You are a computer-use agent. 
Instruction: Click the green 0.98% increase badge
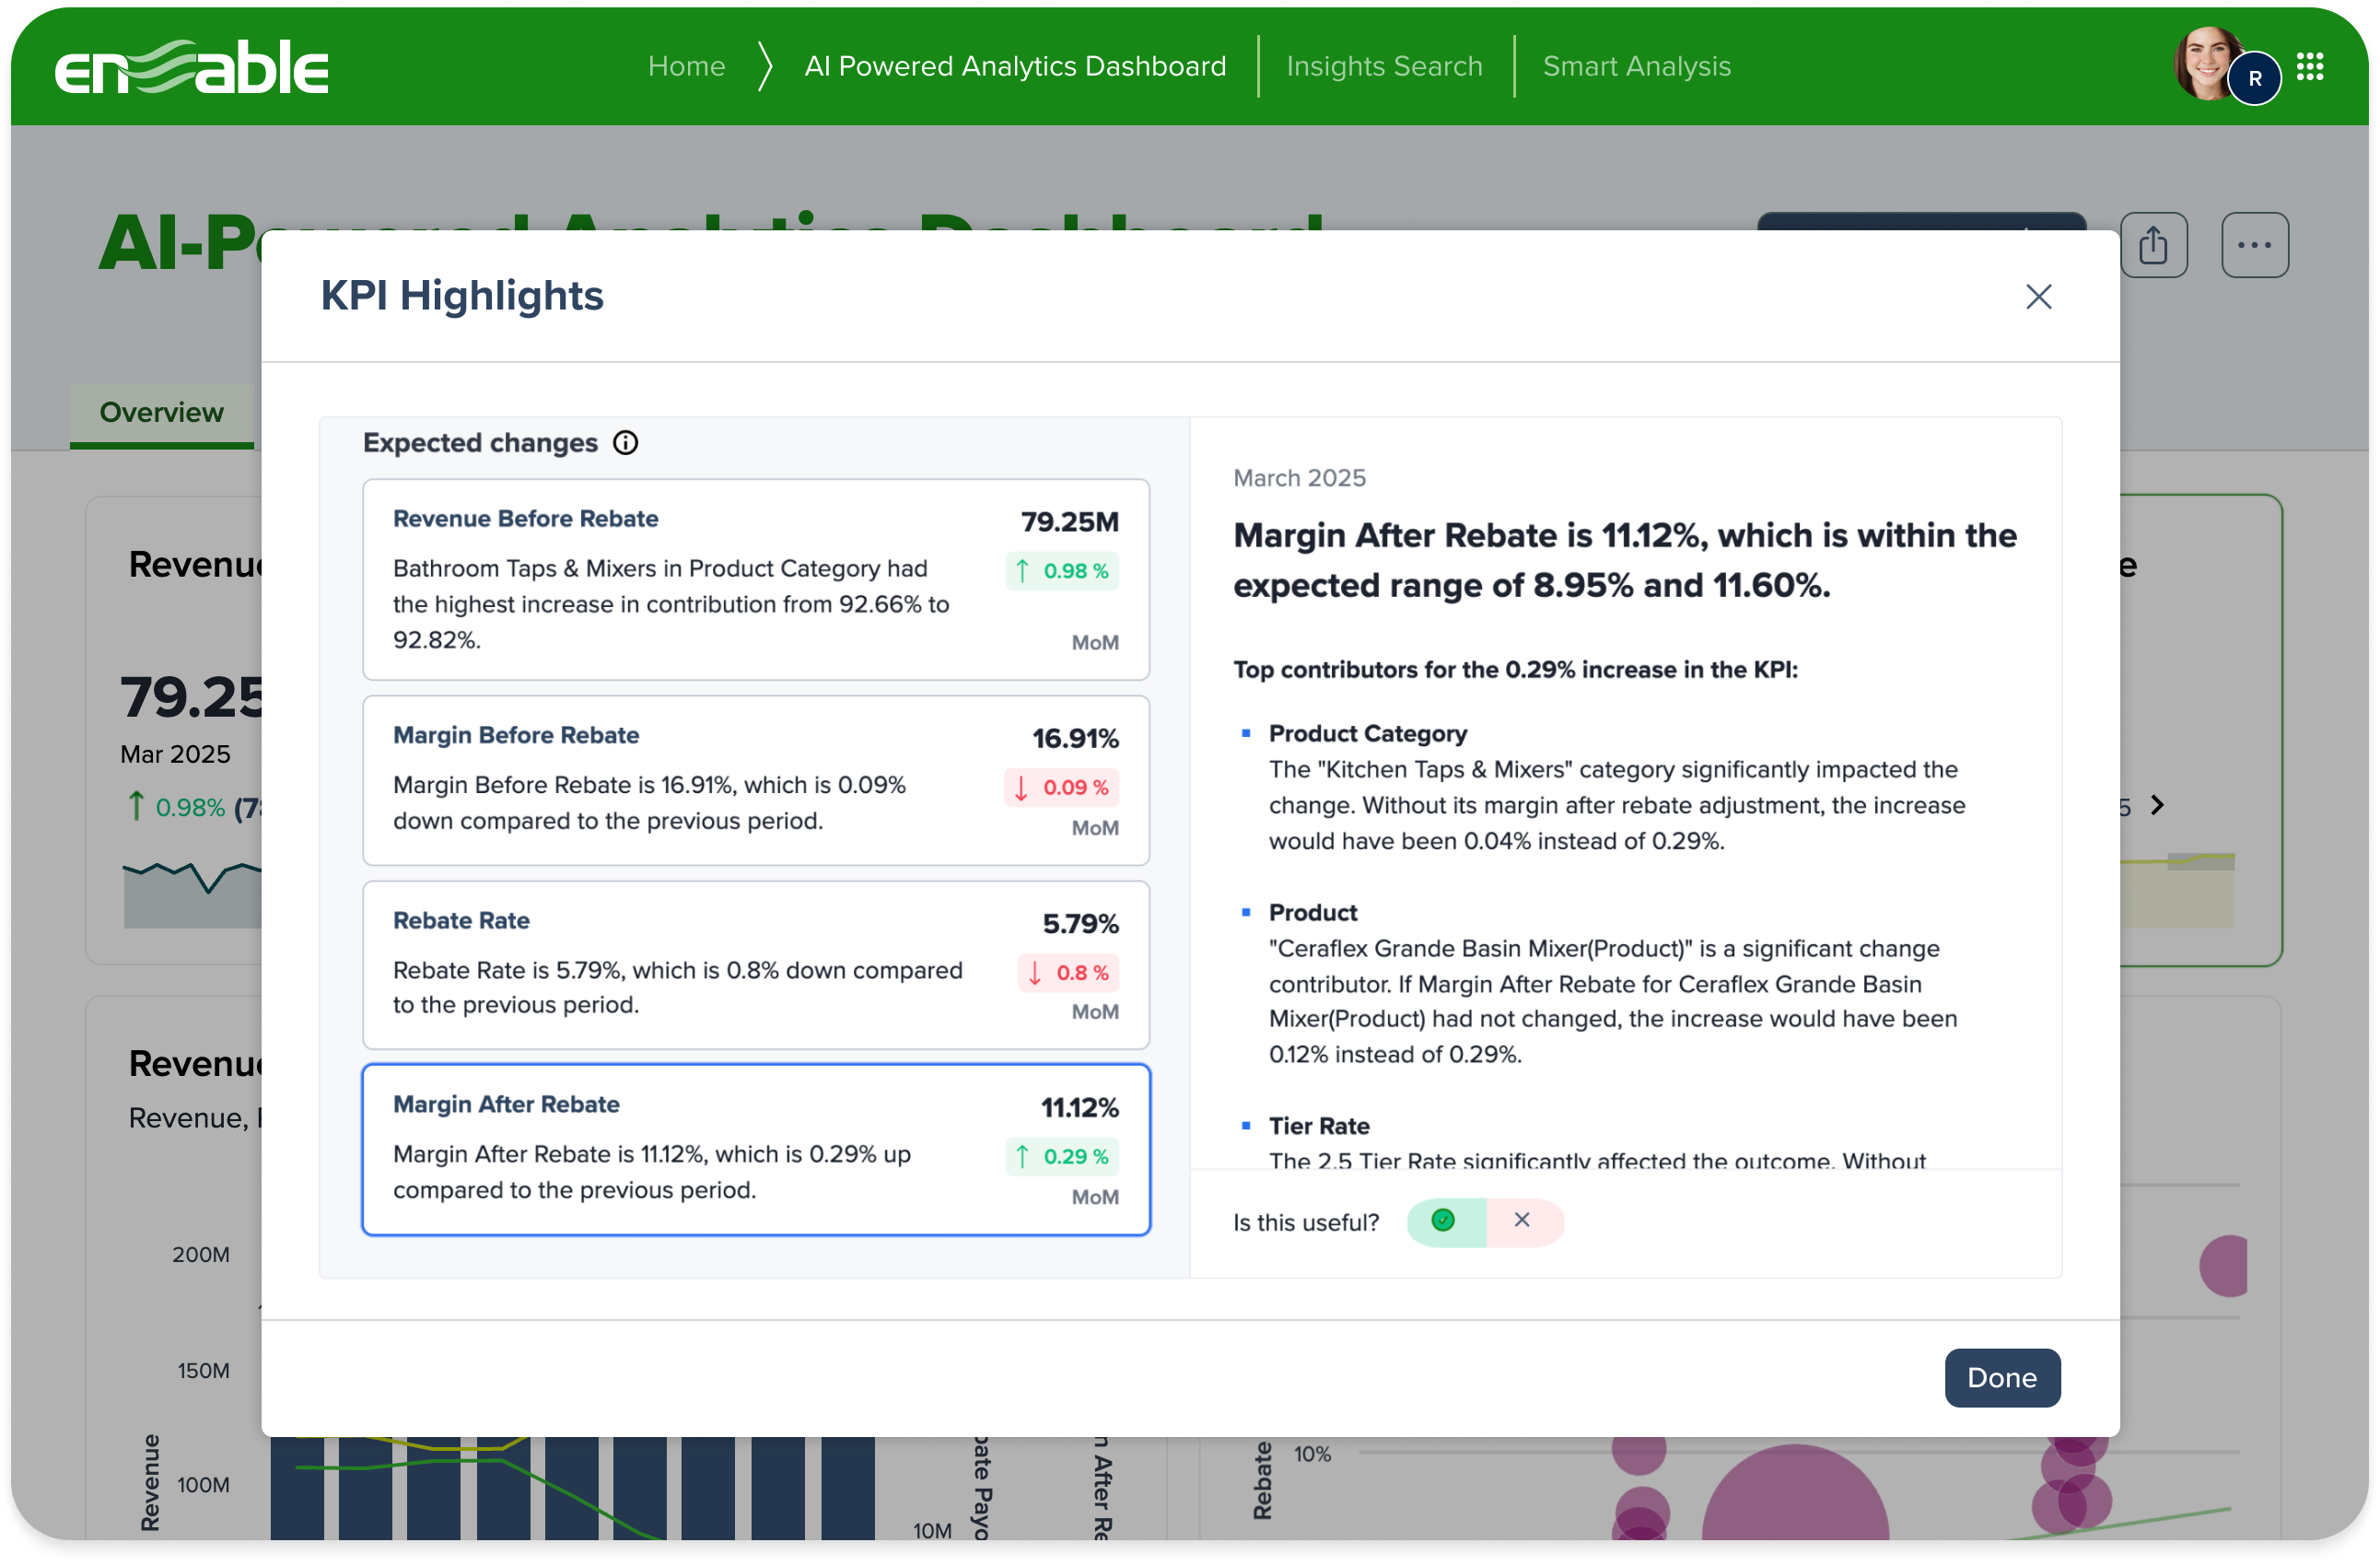pos(1062,571)
